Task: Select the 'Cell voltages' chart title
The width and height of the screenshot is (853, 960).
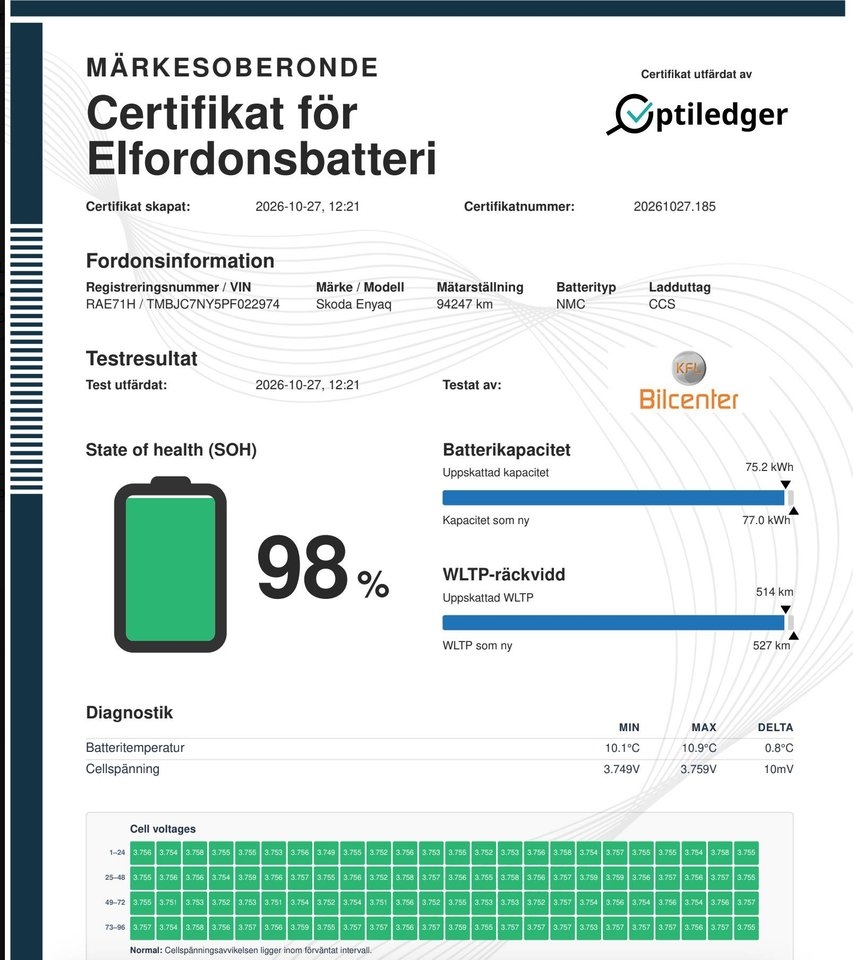Action: 163,829
